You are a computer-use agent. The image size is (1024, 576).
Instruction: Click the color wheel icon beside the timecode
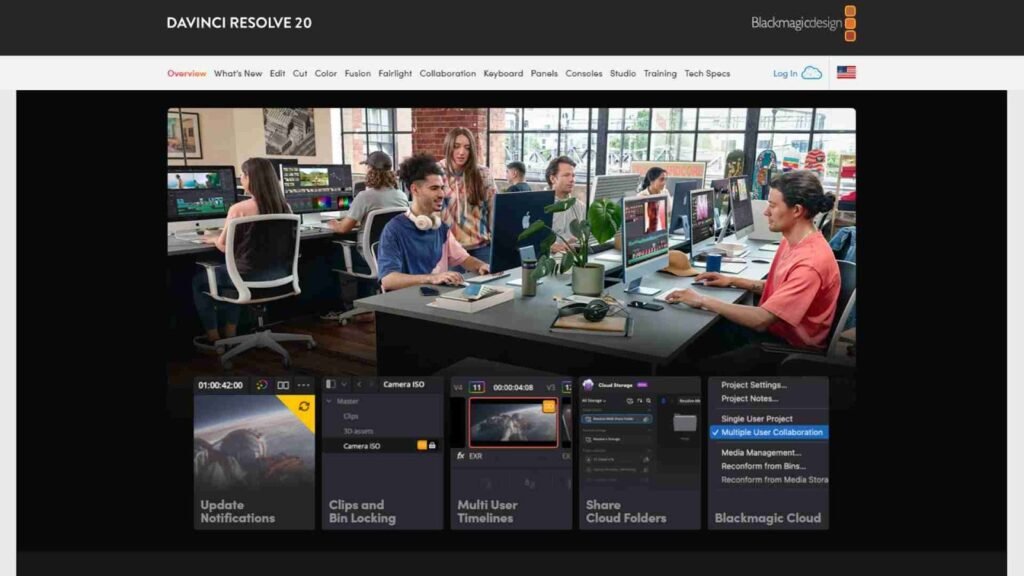click(x=261, y=385)
